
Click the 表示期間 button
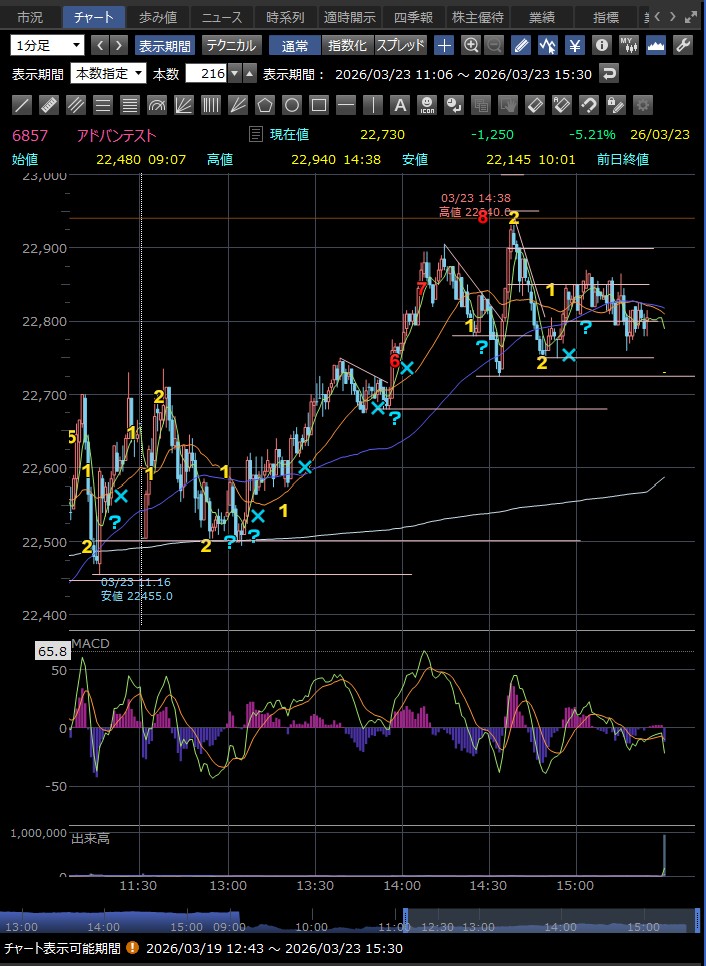click(x=166, y=45)
